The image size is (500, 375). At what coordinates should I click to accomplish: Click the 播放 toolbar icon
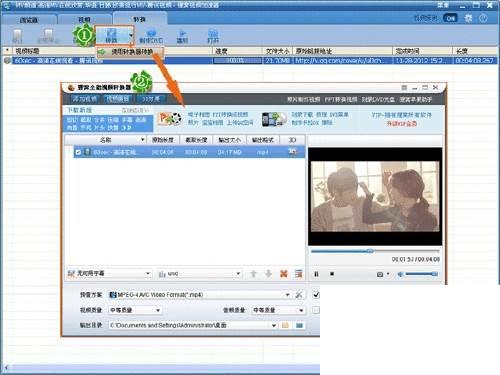pyautogui.click(x=182, y=36)
